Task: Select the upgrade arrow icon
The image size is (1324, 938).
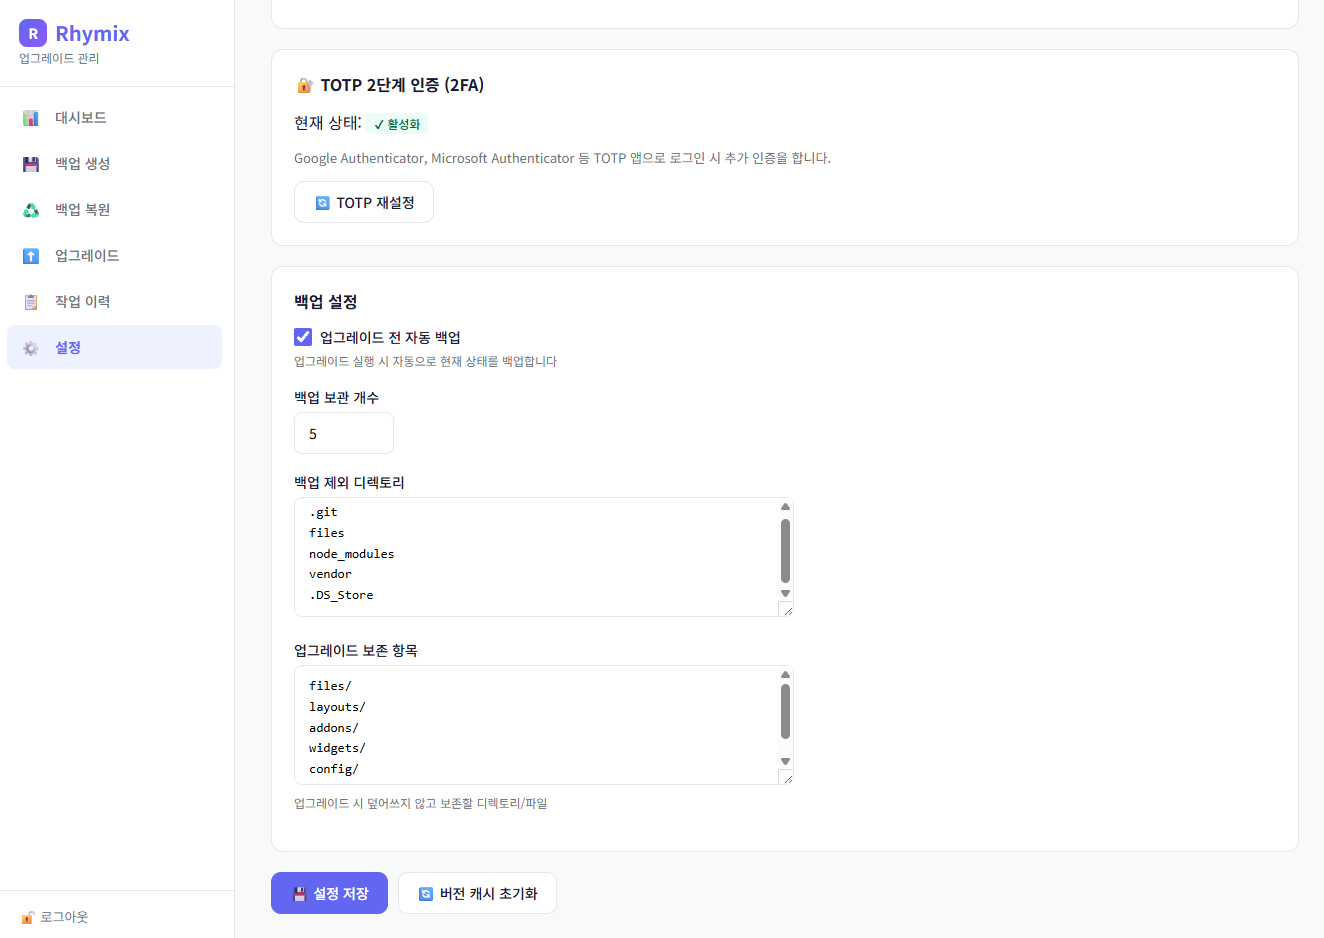Action: pyautogui.click(x=31, y=256)
